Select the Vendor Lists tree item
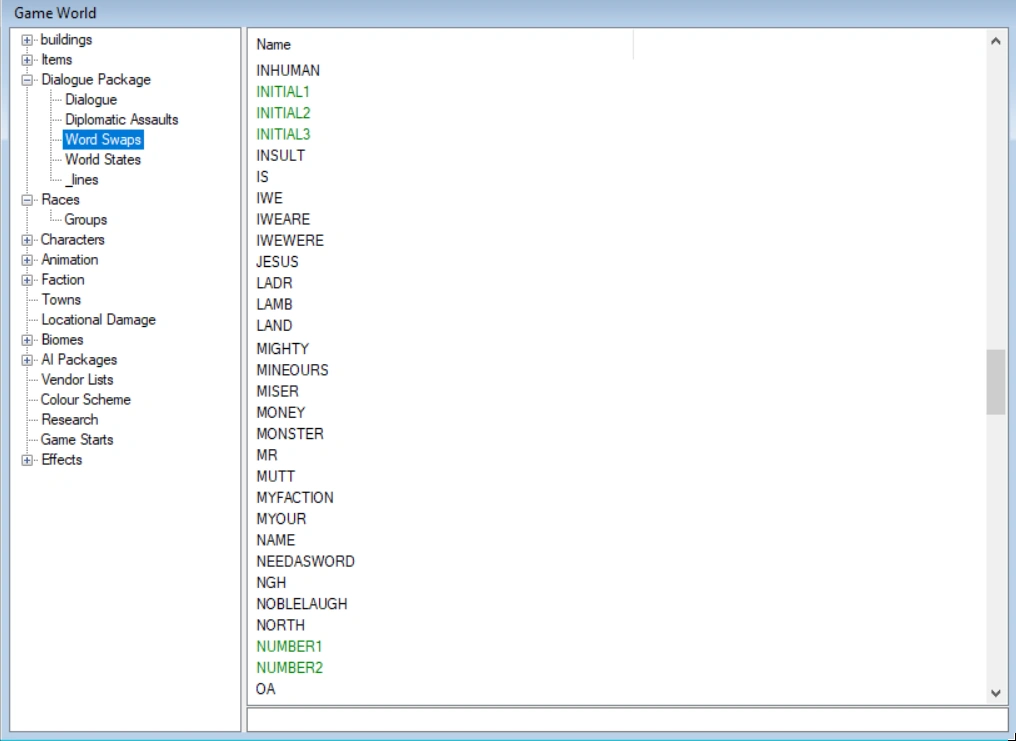The image size is (1016, 741). pyautogui.click(x=77, y=380)
